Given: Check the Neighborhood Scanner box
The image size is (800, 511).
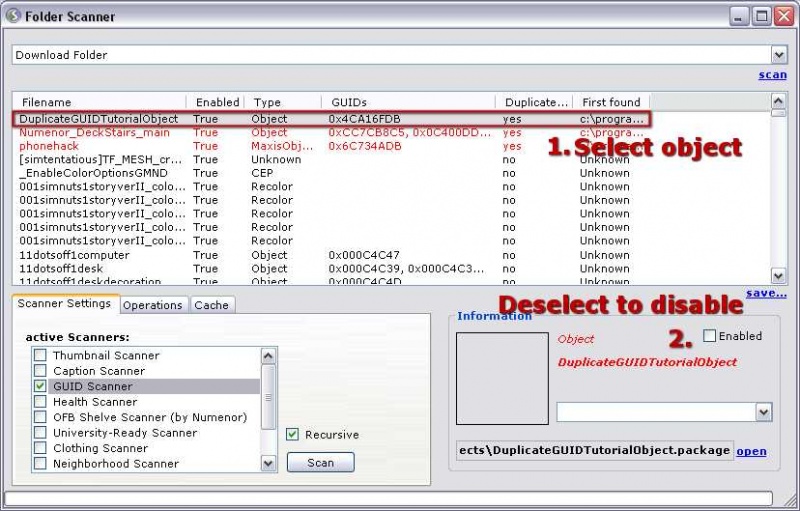Looking at the screenshot, I should (x=40, y=463).
